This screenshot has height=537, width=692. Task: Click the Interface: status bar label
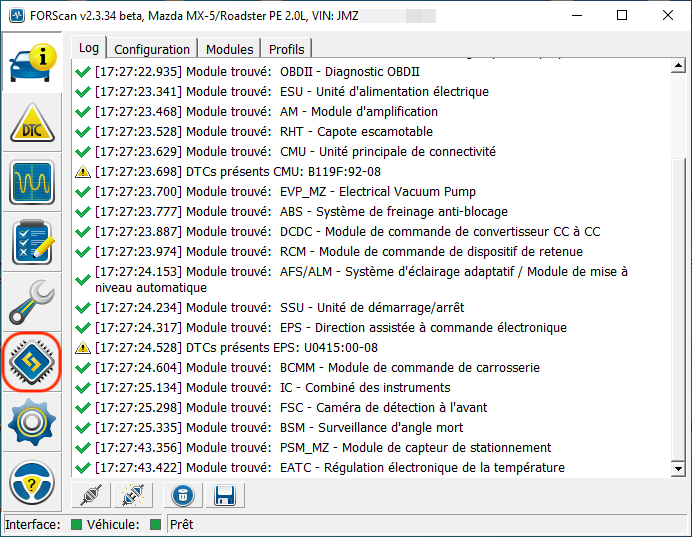(x=33, y=525)
